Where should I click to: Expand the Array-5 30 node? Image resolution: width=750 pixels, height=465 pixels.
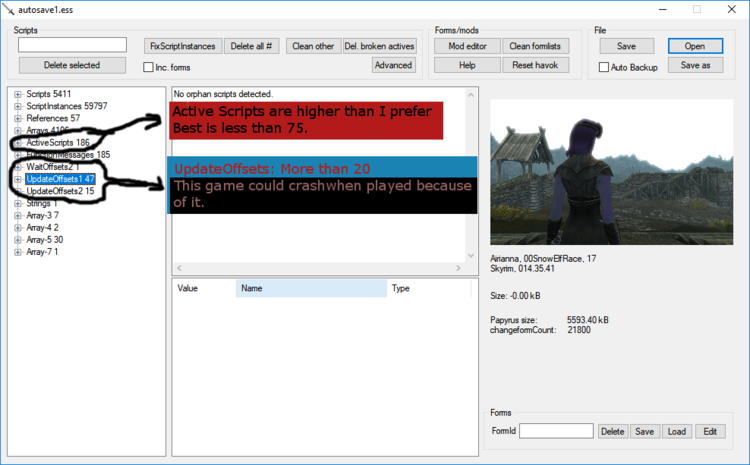coord(18,240)
